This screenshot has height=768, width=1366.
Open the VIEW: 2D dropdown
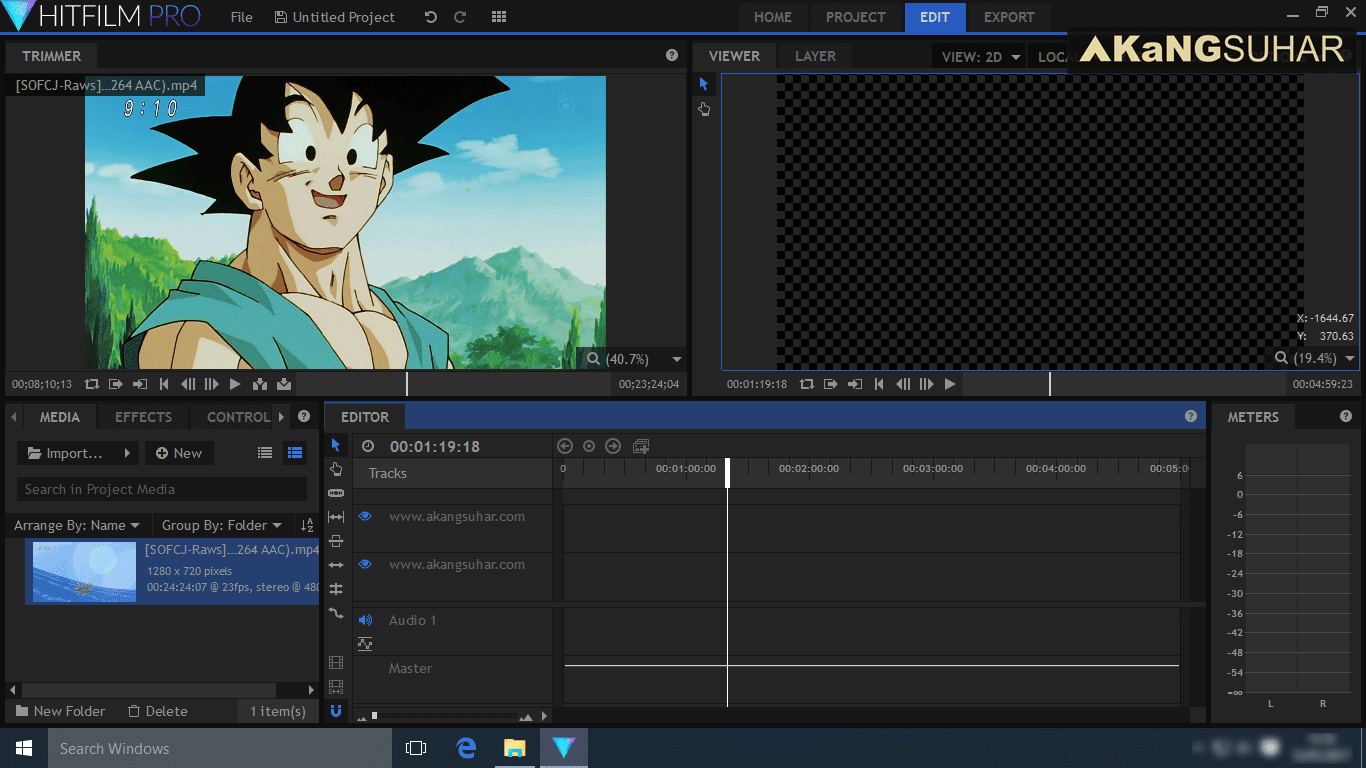coord(981,57)
